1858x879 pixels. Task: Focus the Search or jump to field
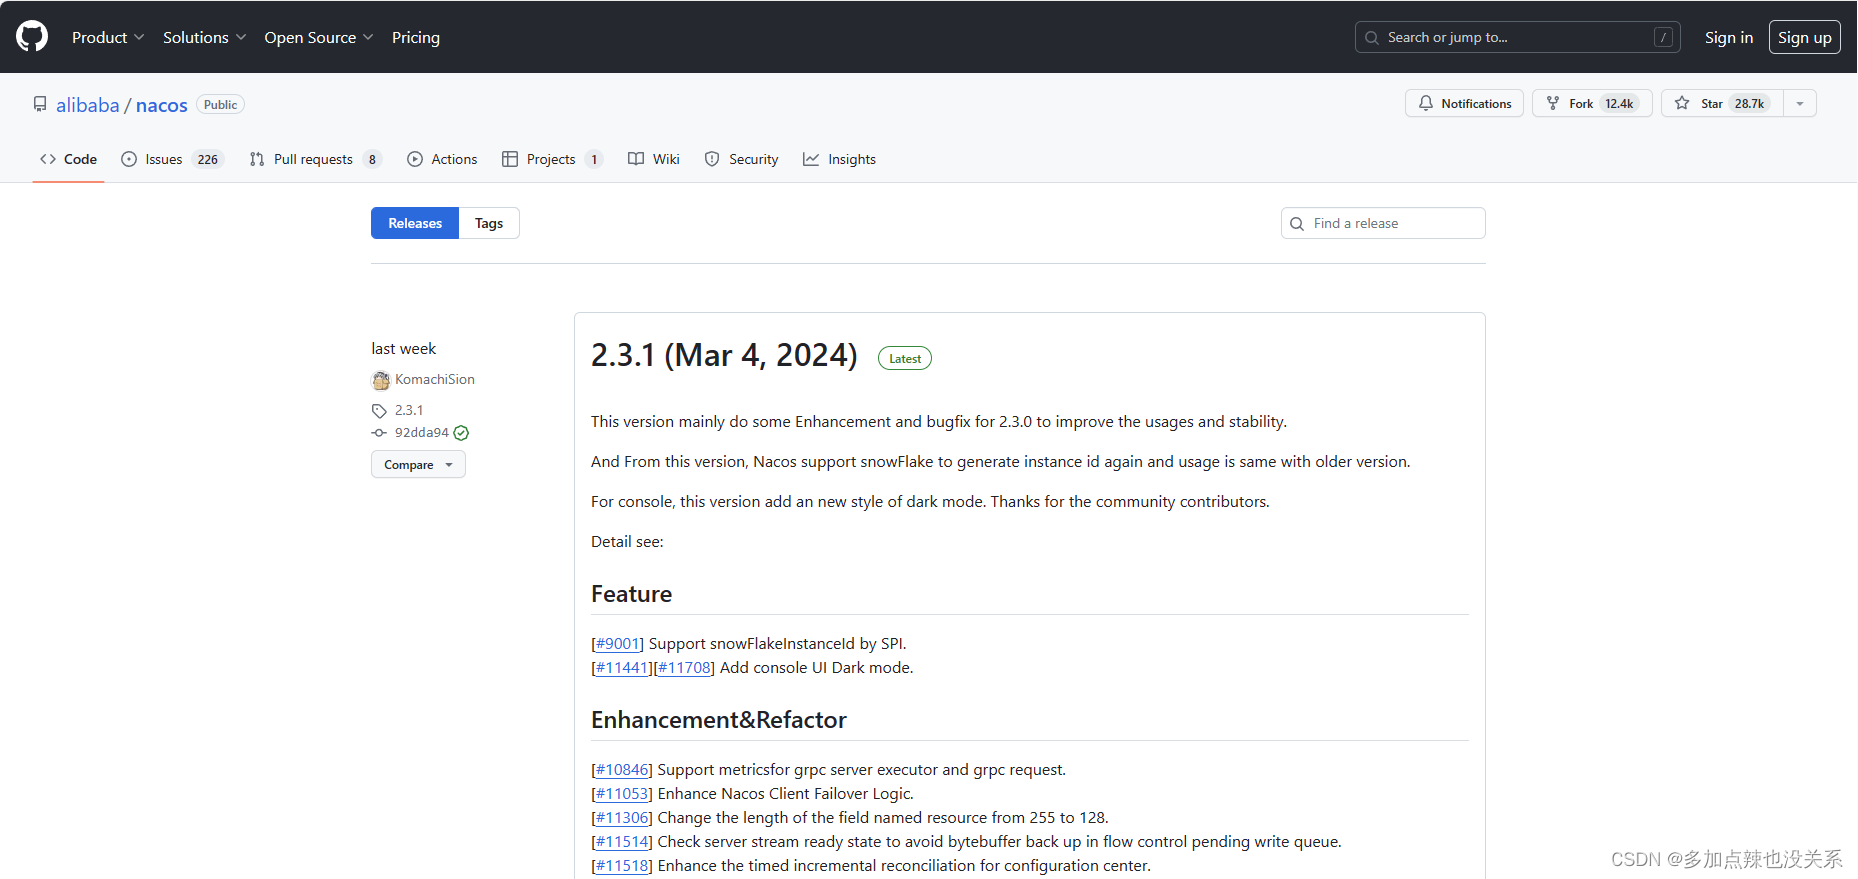[x=1518, y=37]
